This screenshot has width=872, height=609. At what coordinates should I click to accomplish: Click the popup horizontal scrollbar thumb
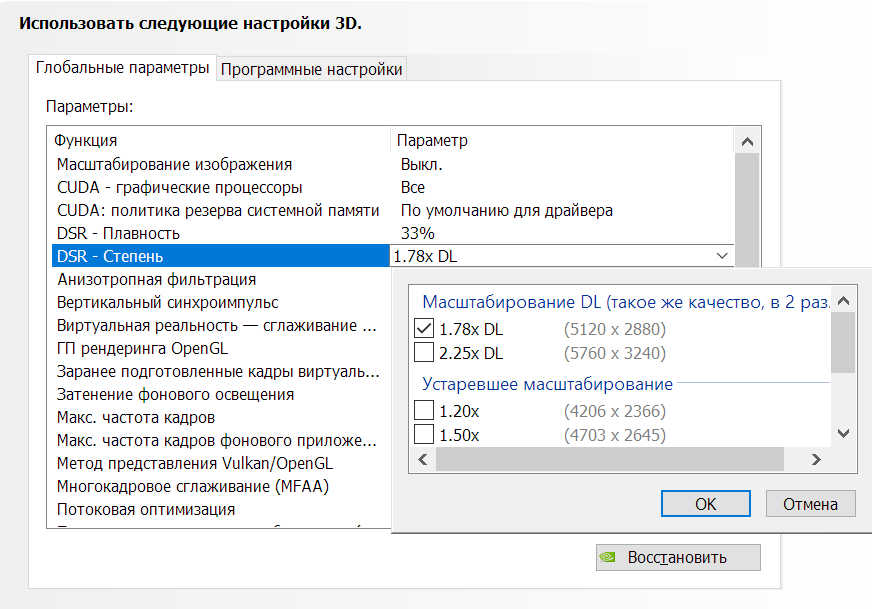[610, 459]
